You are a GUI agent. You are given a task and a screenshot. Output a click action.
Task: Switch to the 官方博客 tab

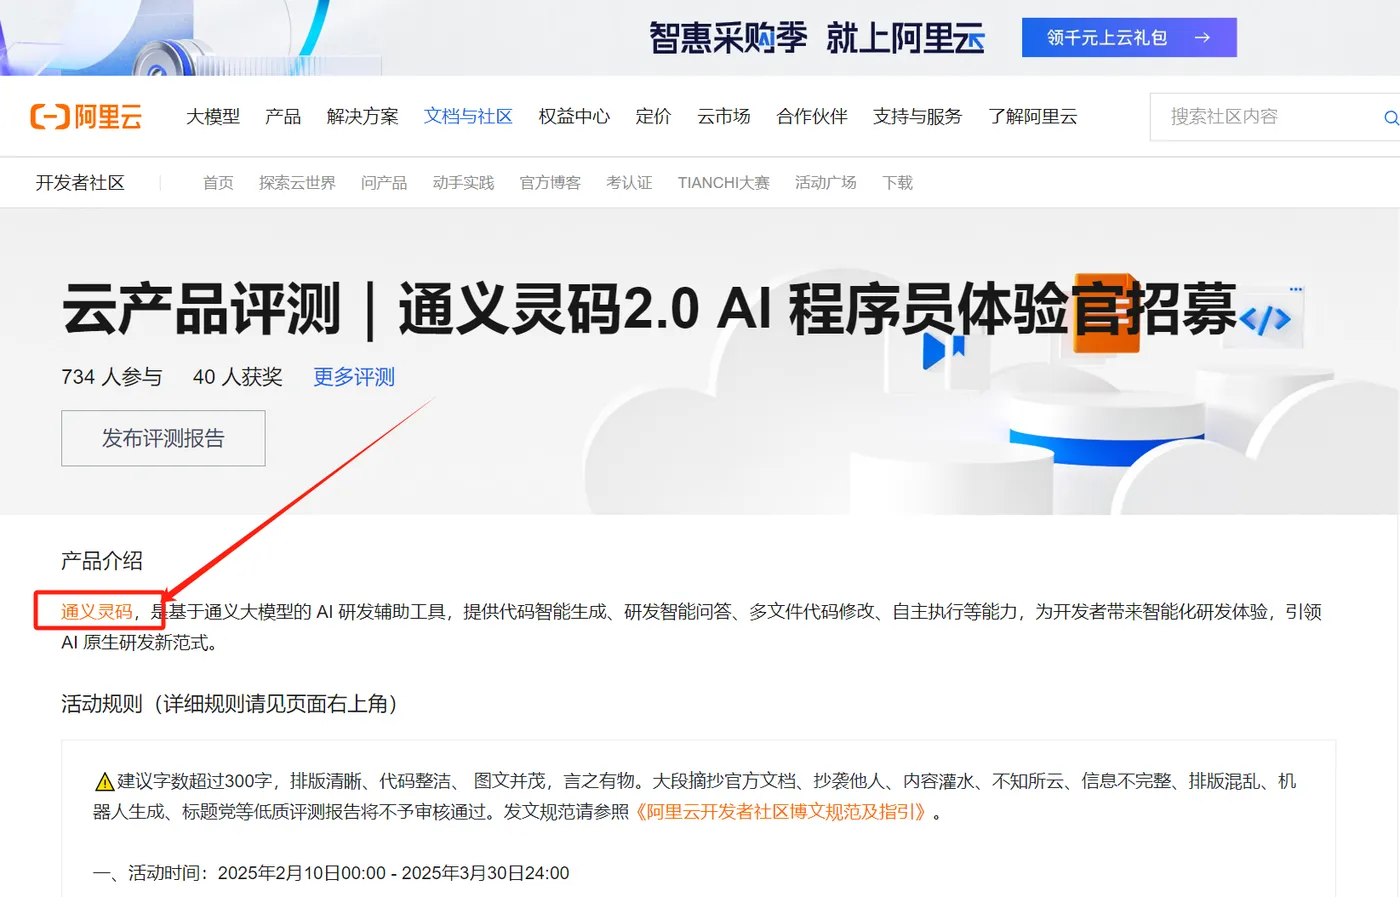[x=550, y=183]
